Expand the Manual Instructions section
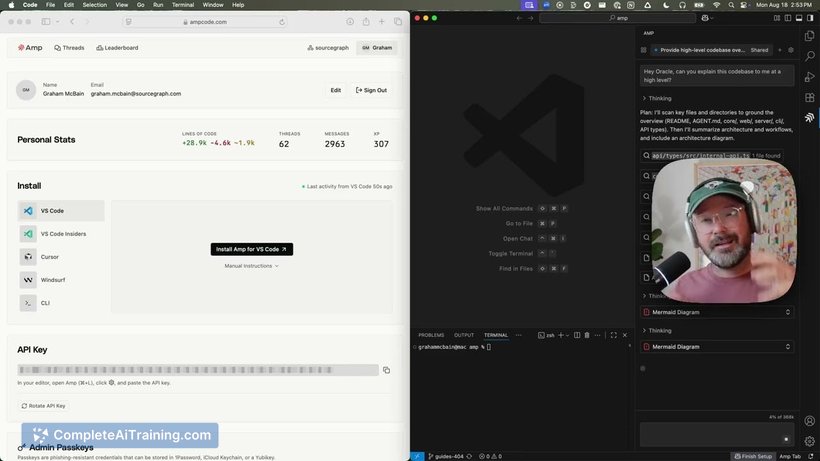 coord(251,266)
